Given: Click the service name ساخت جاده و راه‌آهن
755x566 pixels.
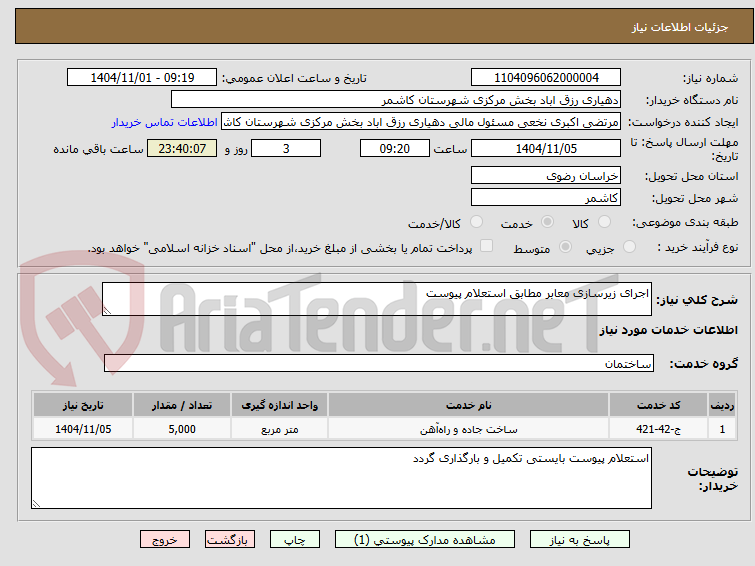Looking at the screenshot, I should (469, 429).
